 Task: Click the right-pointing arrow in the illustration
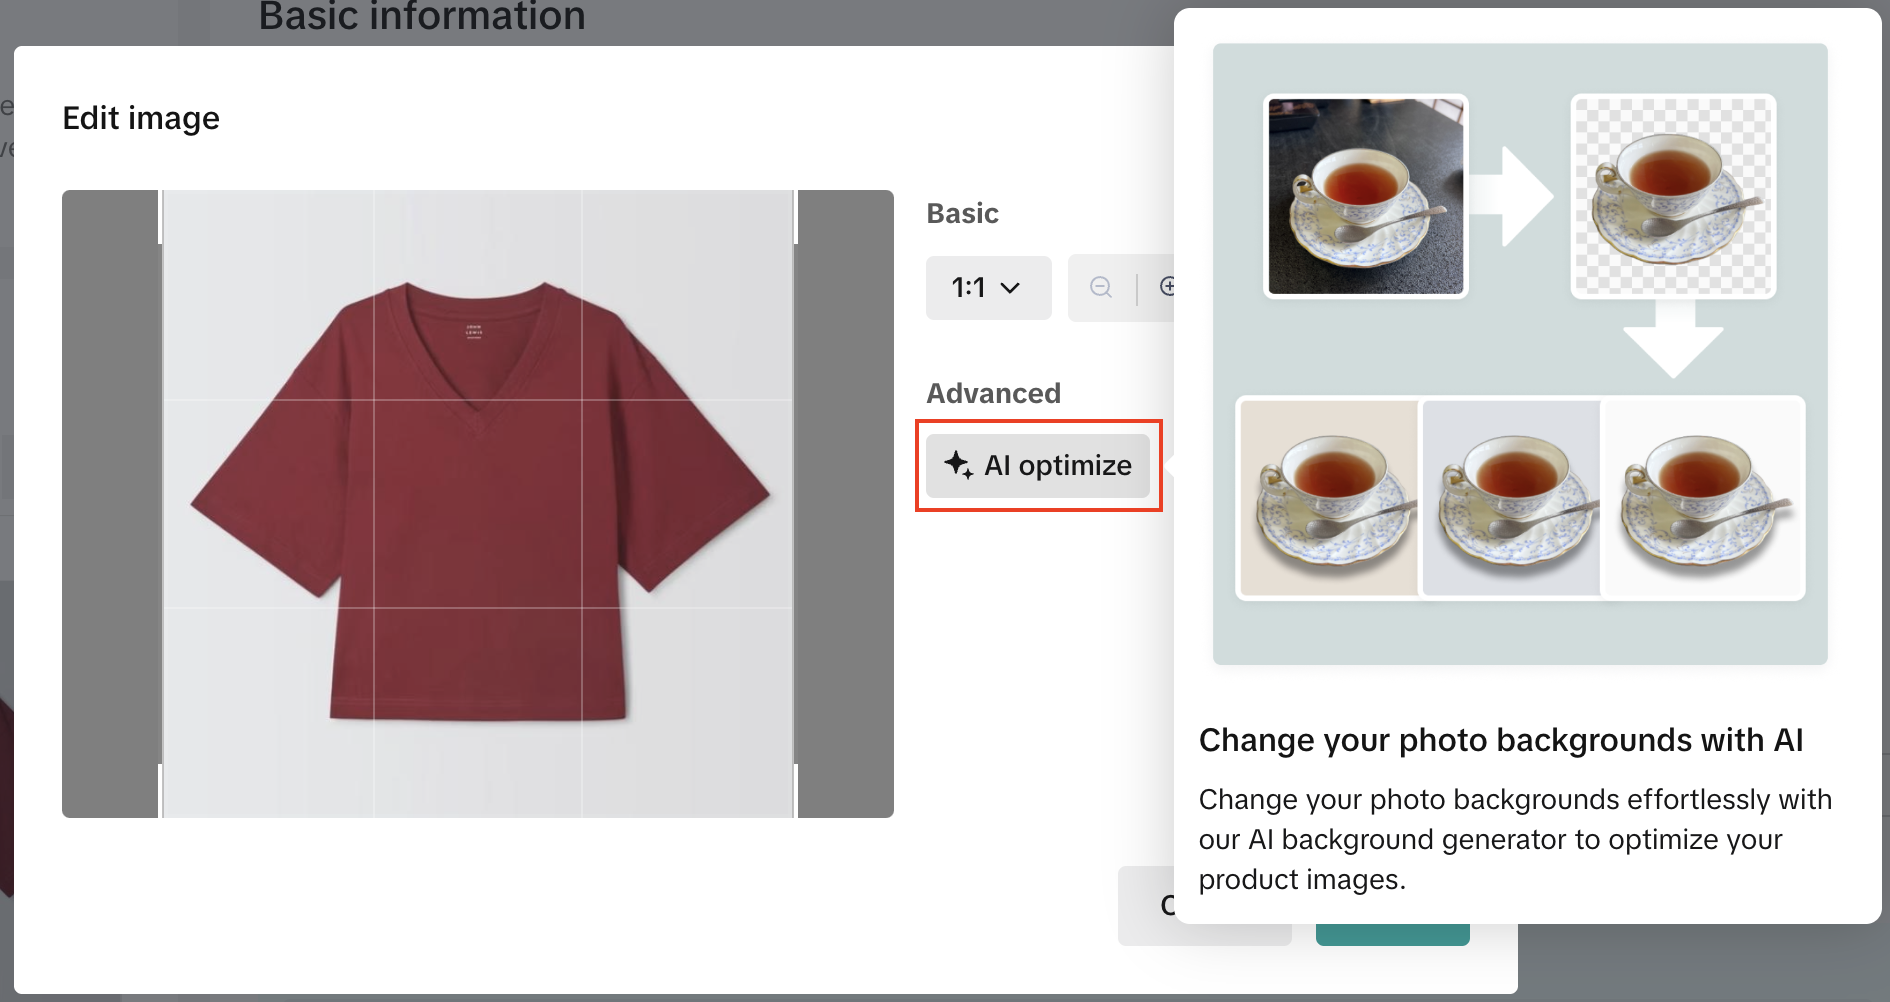point(1516,196)
